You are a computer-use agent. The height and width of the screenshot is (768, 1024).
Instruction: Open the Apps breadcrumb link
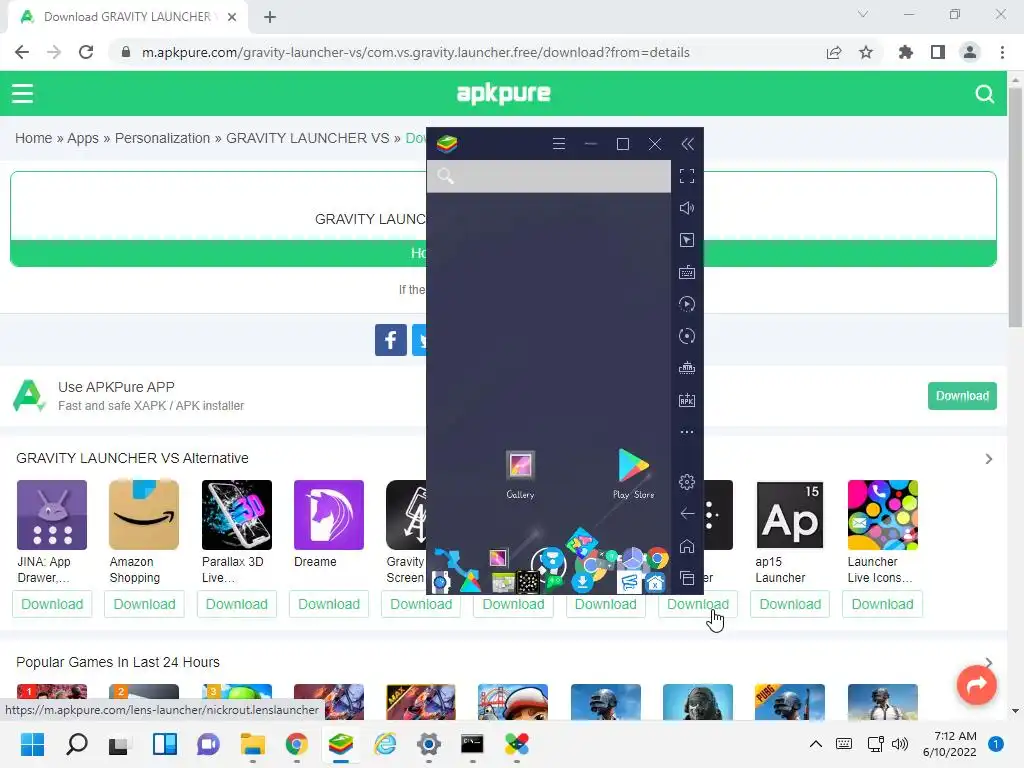(83, 138)
